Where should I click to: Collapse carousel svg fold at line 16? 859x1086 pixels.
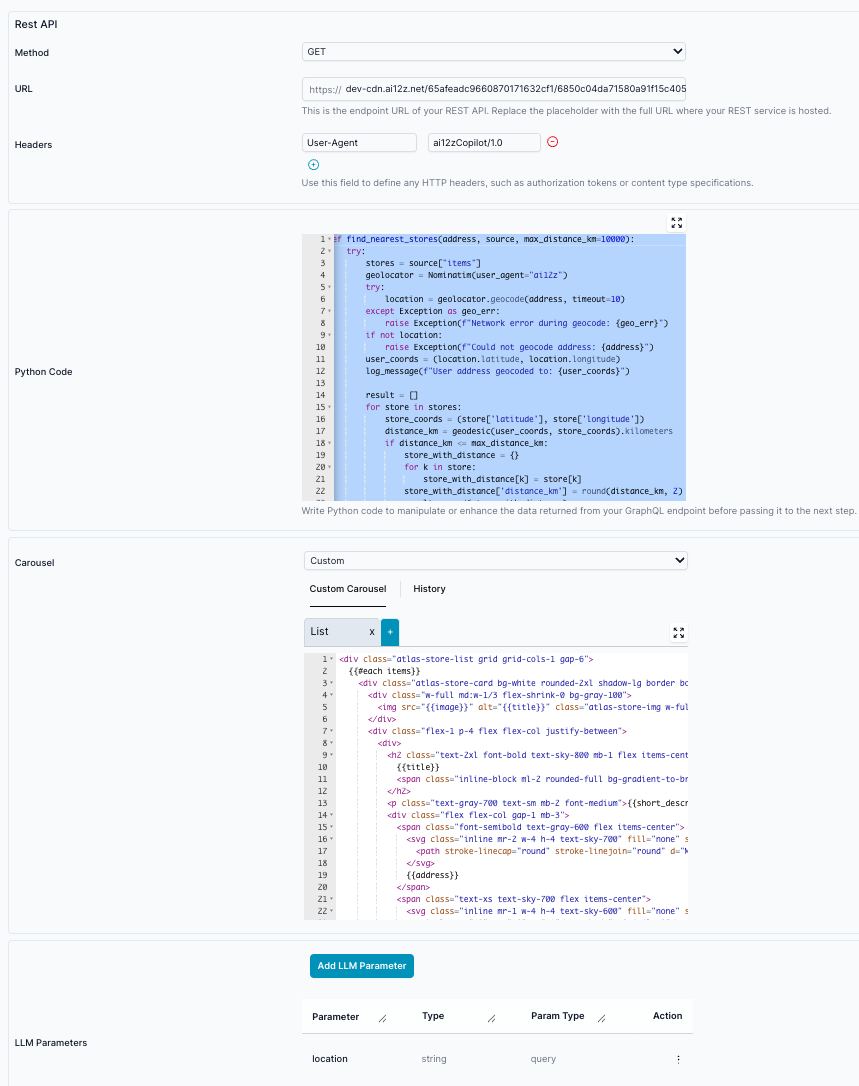coord(331,839)
